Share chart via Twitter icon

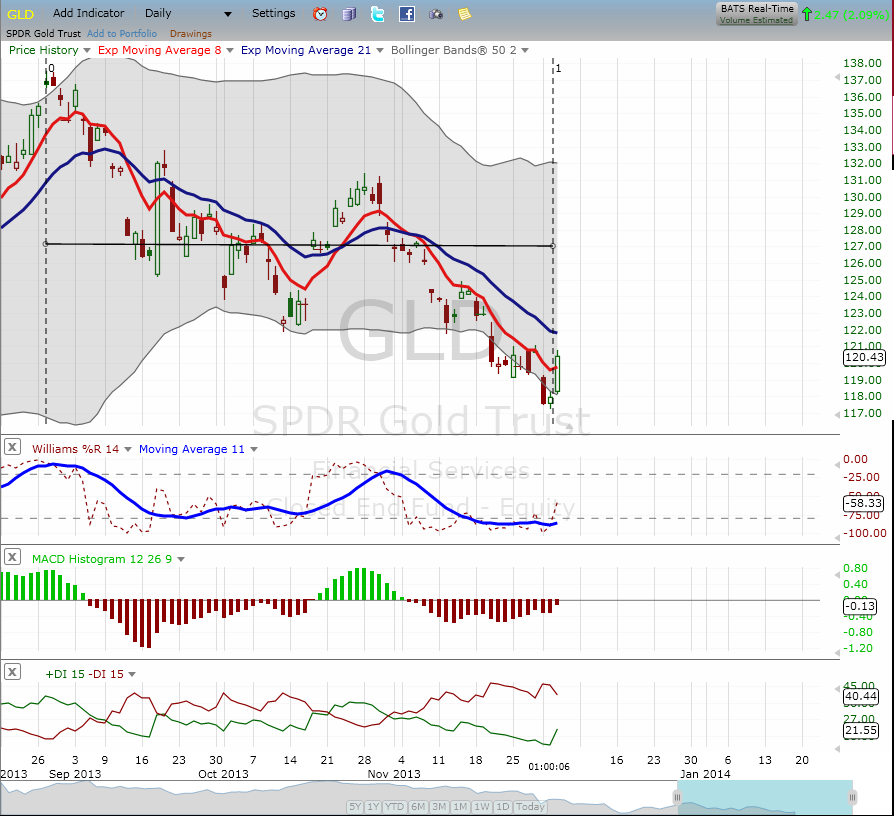(377, 14)
